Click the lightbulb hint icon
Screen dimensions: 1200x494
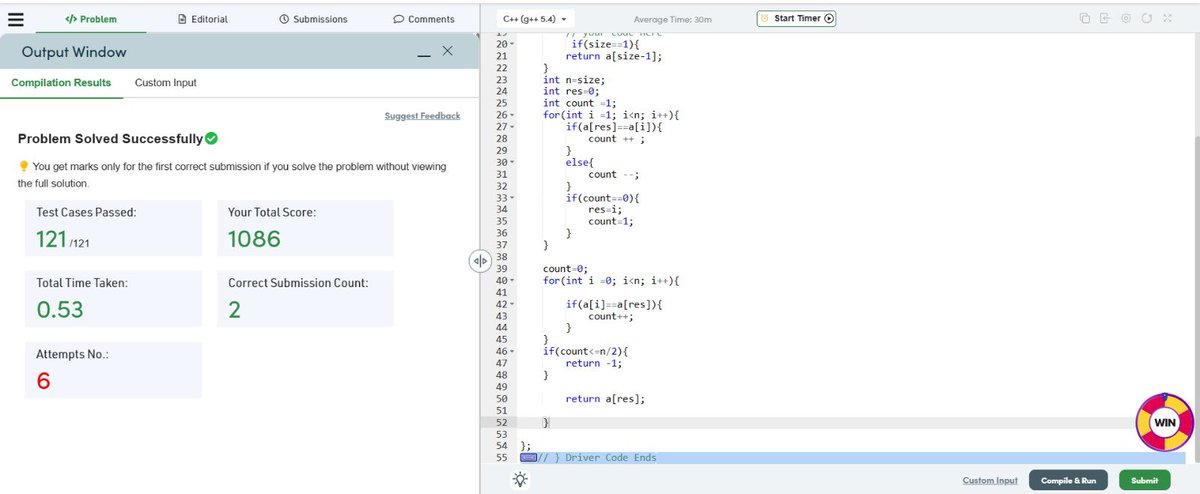click(520, 479)
